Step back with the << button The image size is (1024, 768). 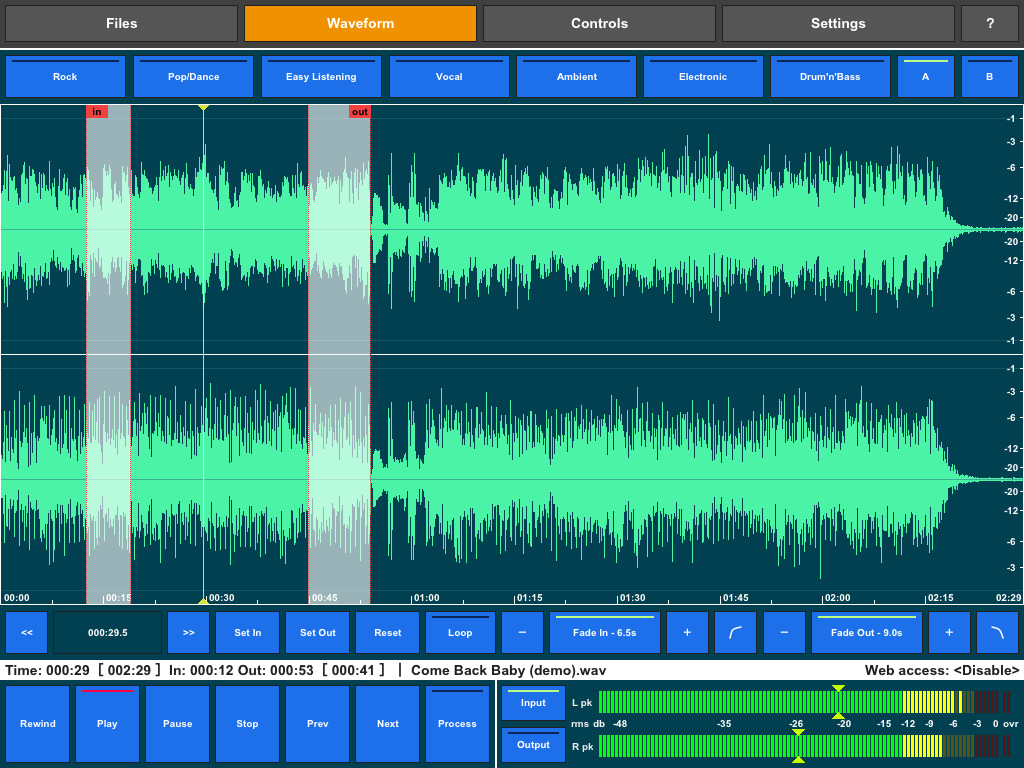(27, 632)
